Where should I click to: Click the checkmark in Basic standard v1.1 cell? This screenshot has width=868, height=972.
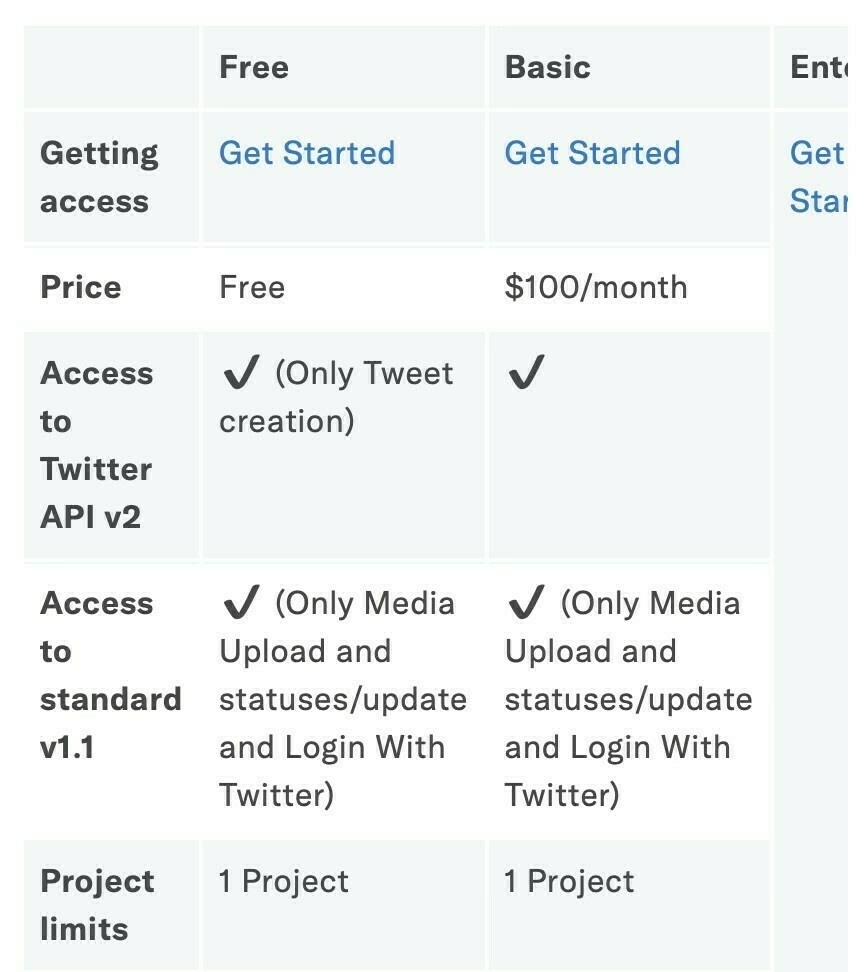pos(526,602)
